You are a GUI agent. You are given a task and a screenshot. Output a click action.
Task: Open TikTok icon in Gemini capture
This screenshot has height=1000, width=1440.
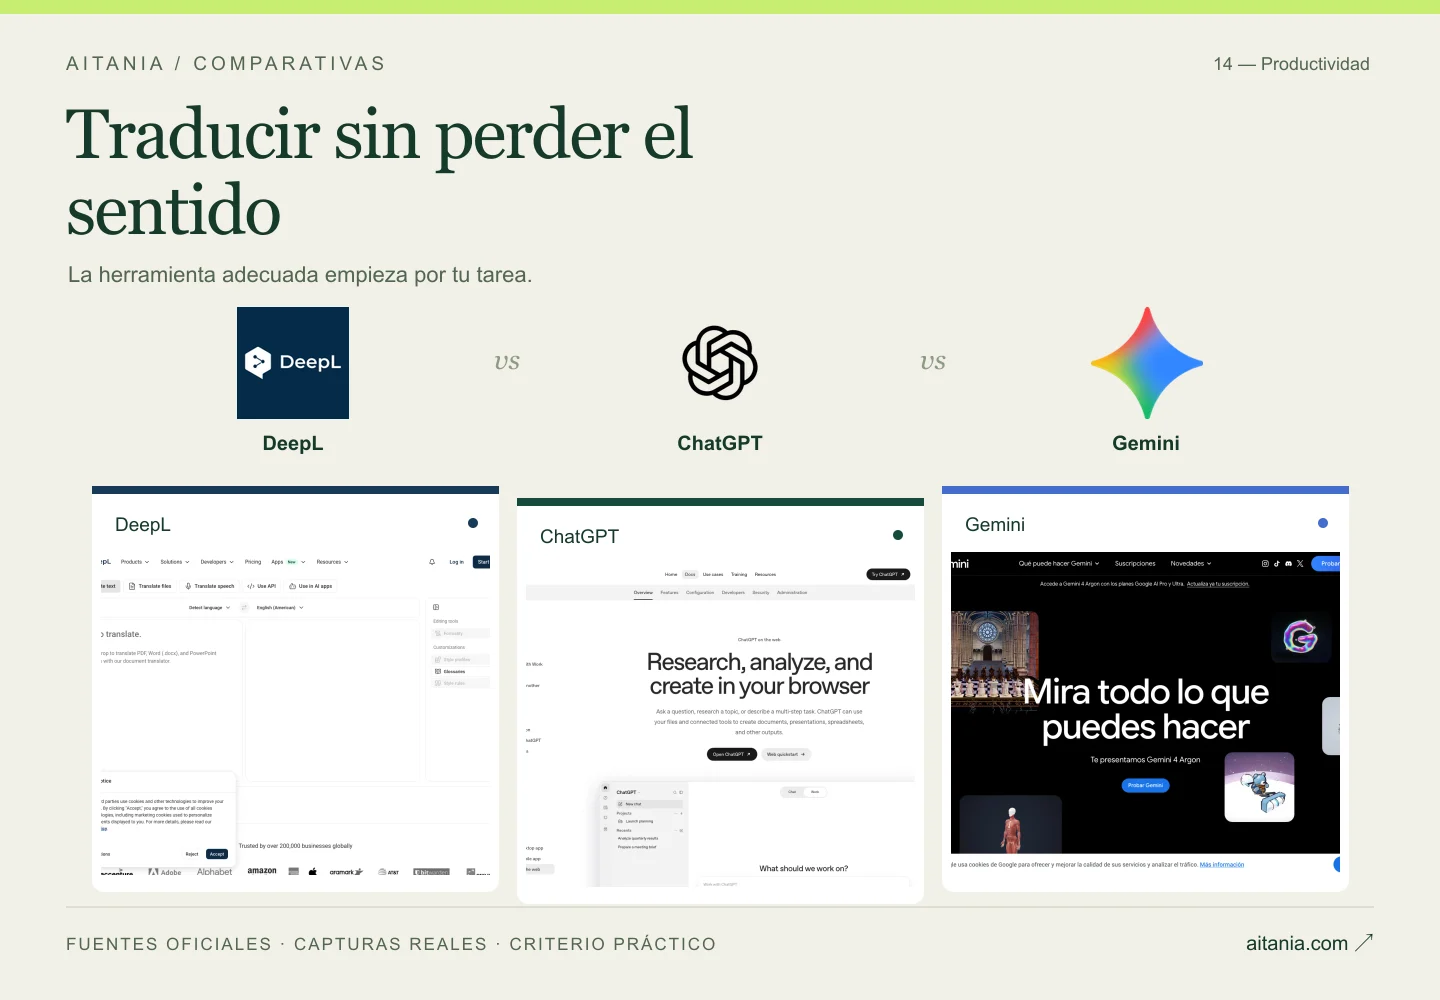point(1277,564)
